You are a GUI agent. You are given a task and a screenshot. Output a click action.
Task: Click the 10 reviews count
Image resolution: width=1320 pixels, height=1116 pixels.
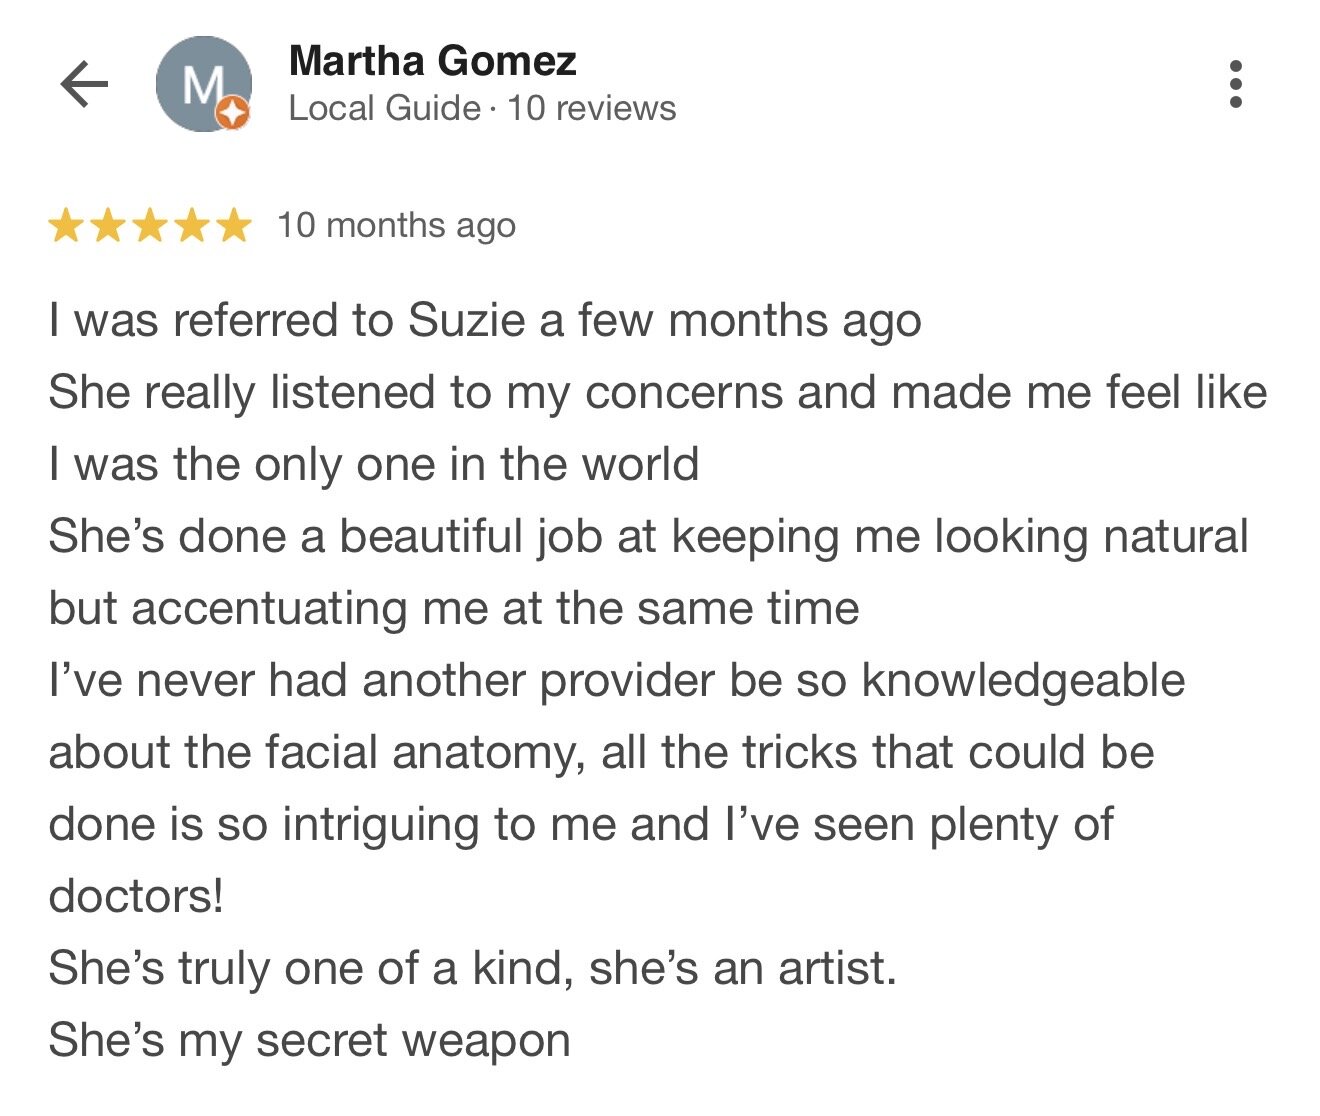click(x=591, y=108)
